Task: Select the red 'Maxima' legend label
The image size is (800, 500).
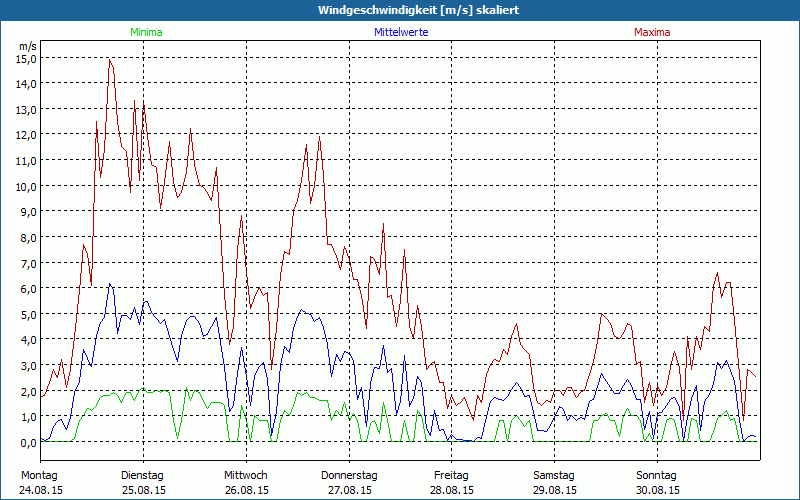Action: click(652, 32)
